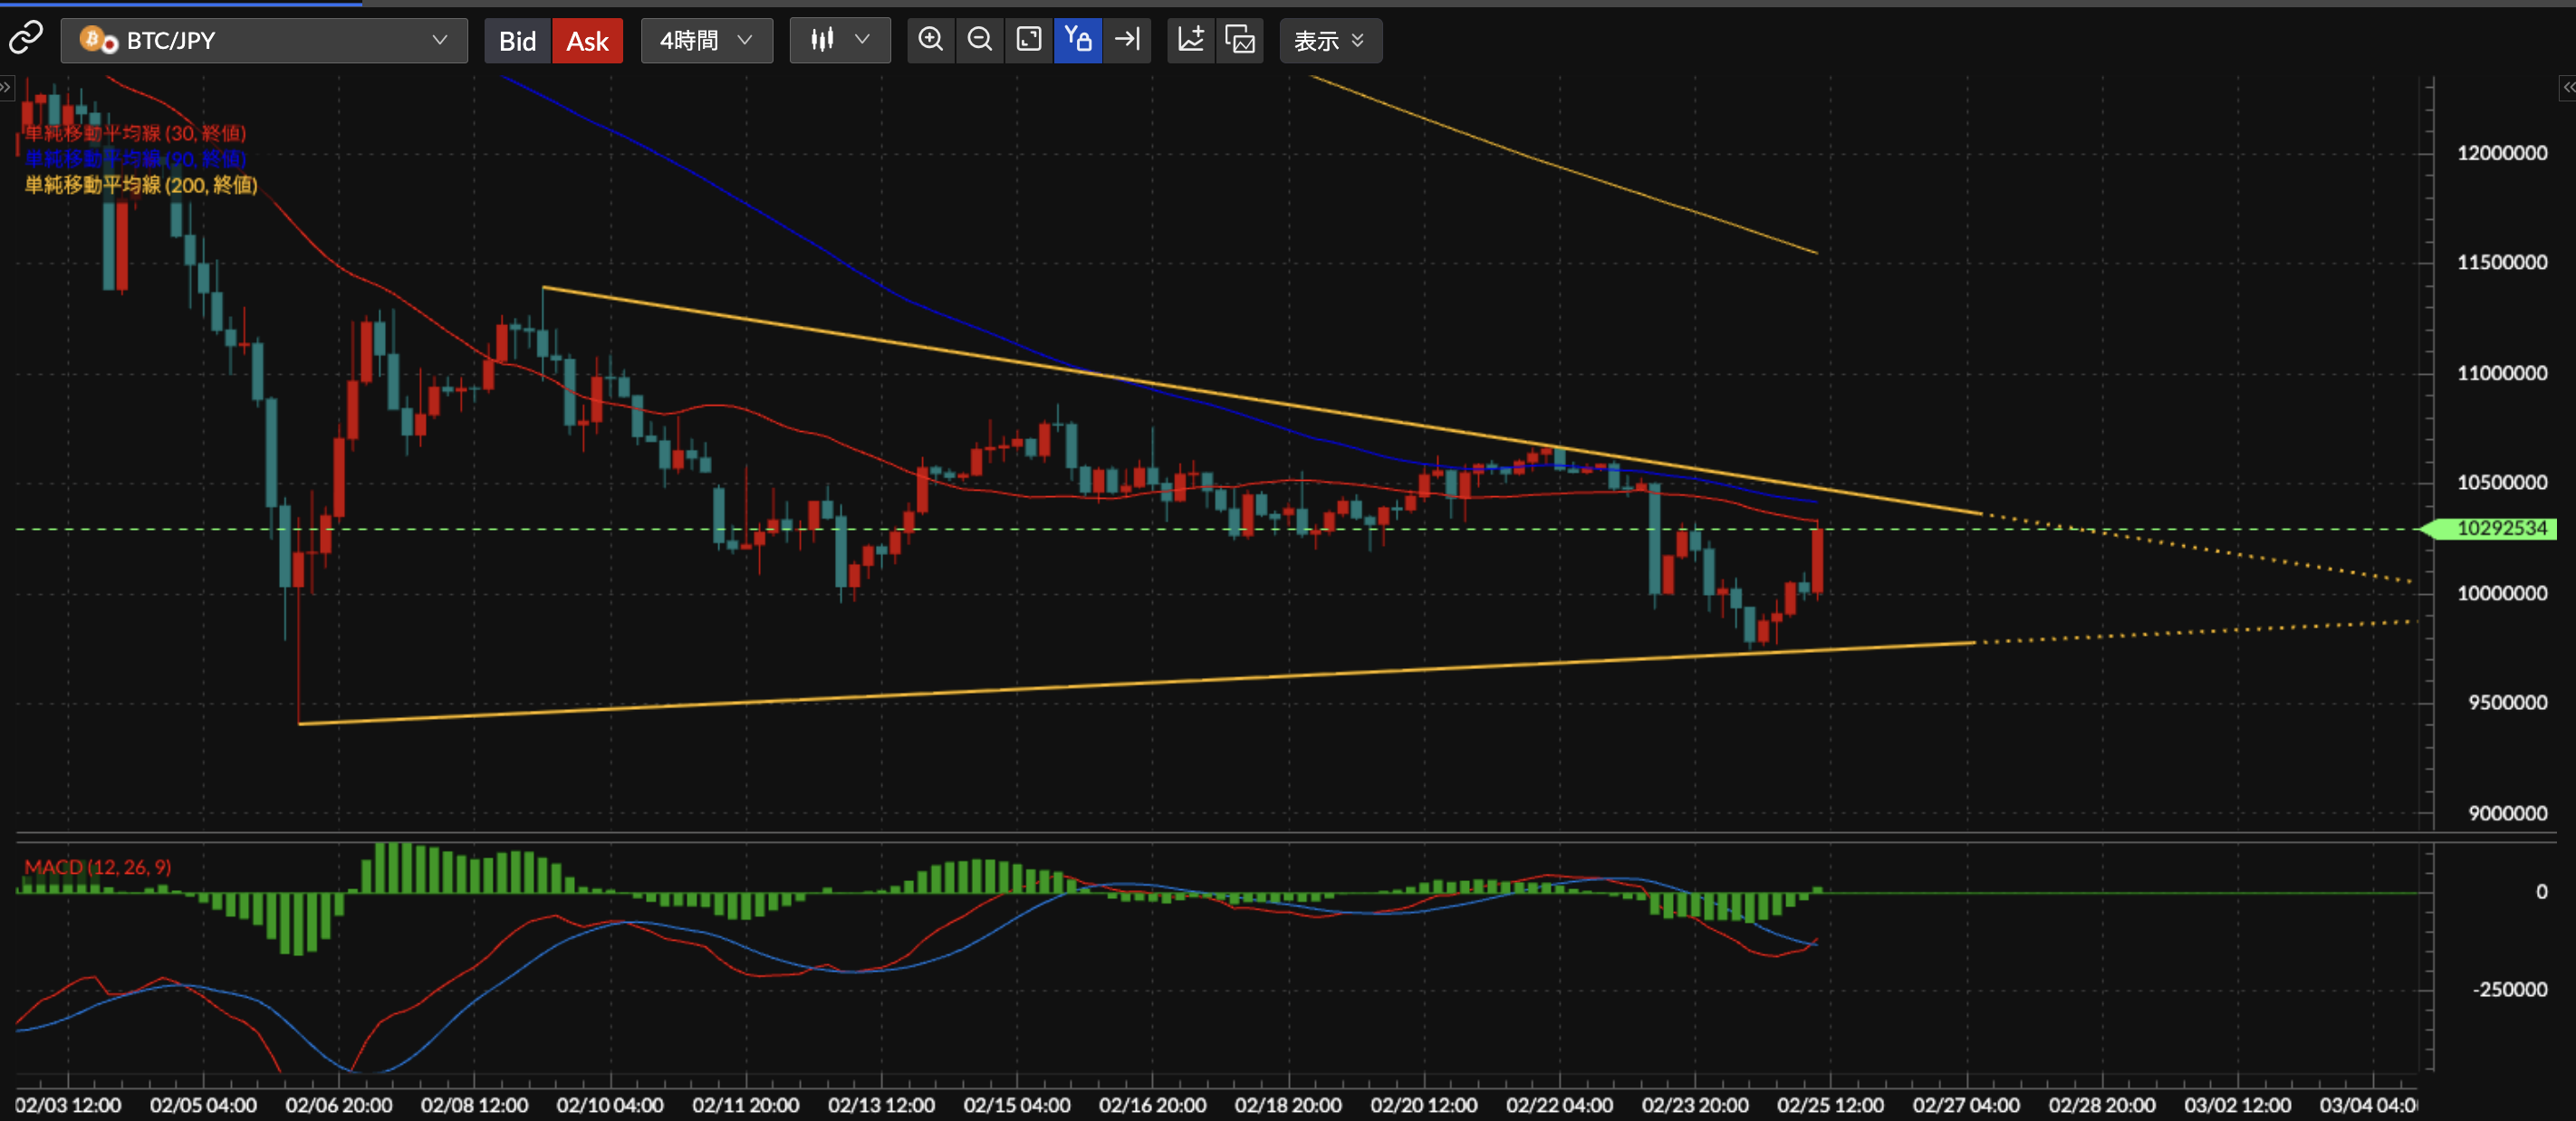The width and height of the screenshot is (2576, 1121).
Task: Open the BTC/JPY symbol dropdown
Action: click(264, 41)
